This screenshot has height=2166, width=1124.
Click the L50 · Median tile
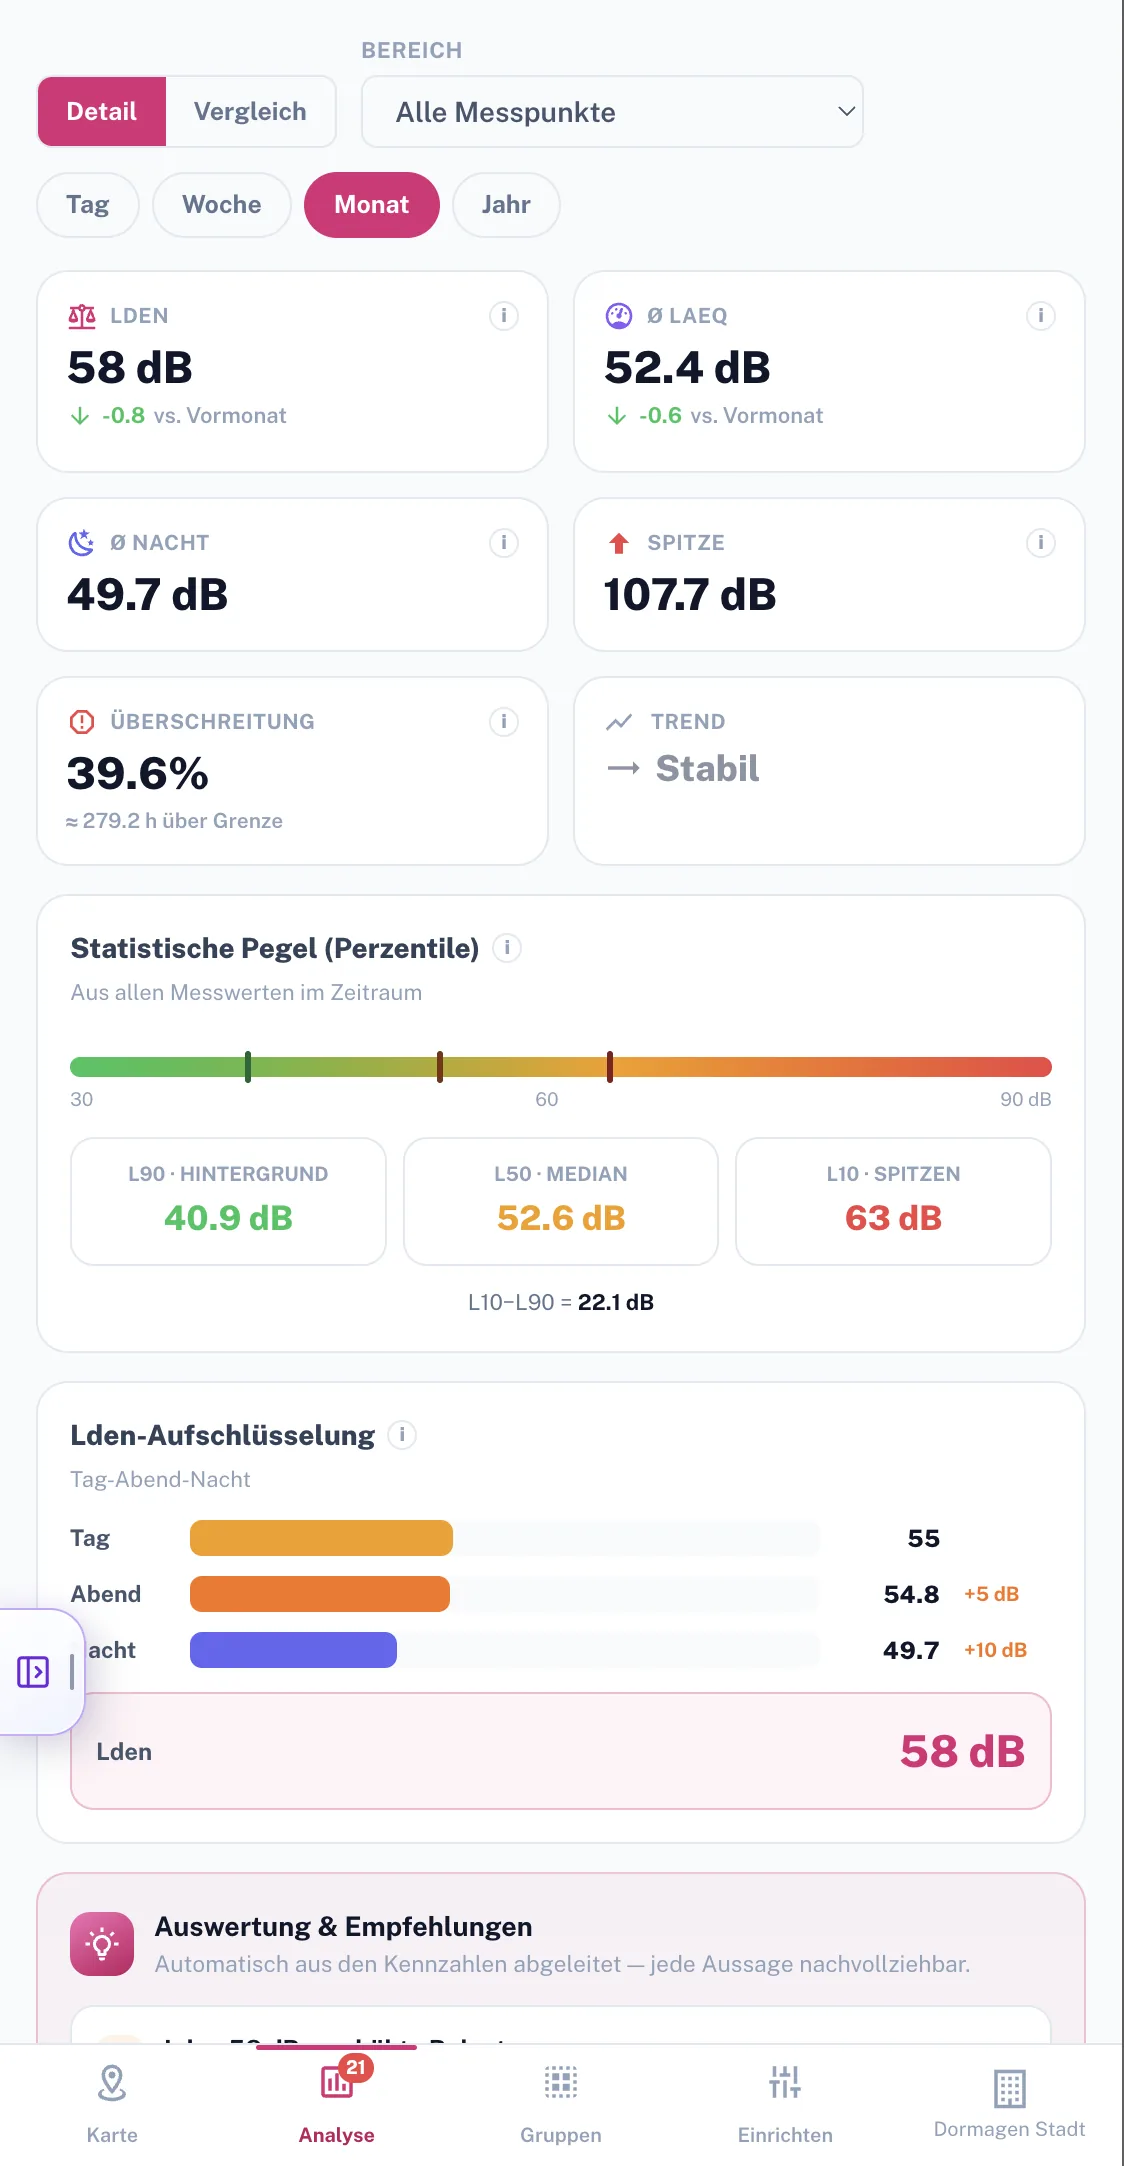pos(561,1201)
